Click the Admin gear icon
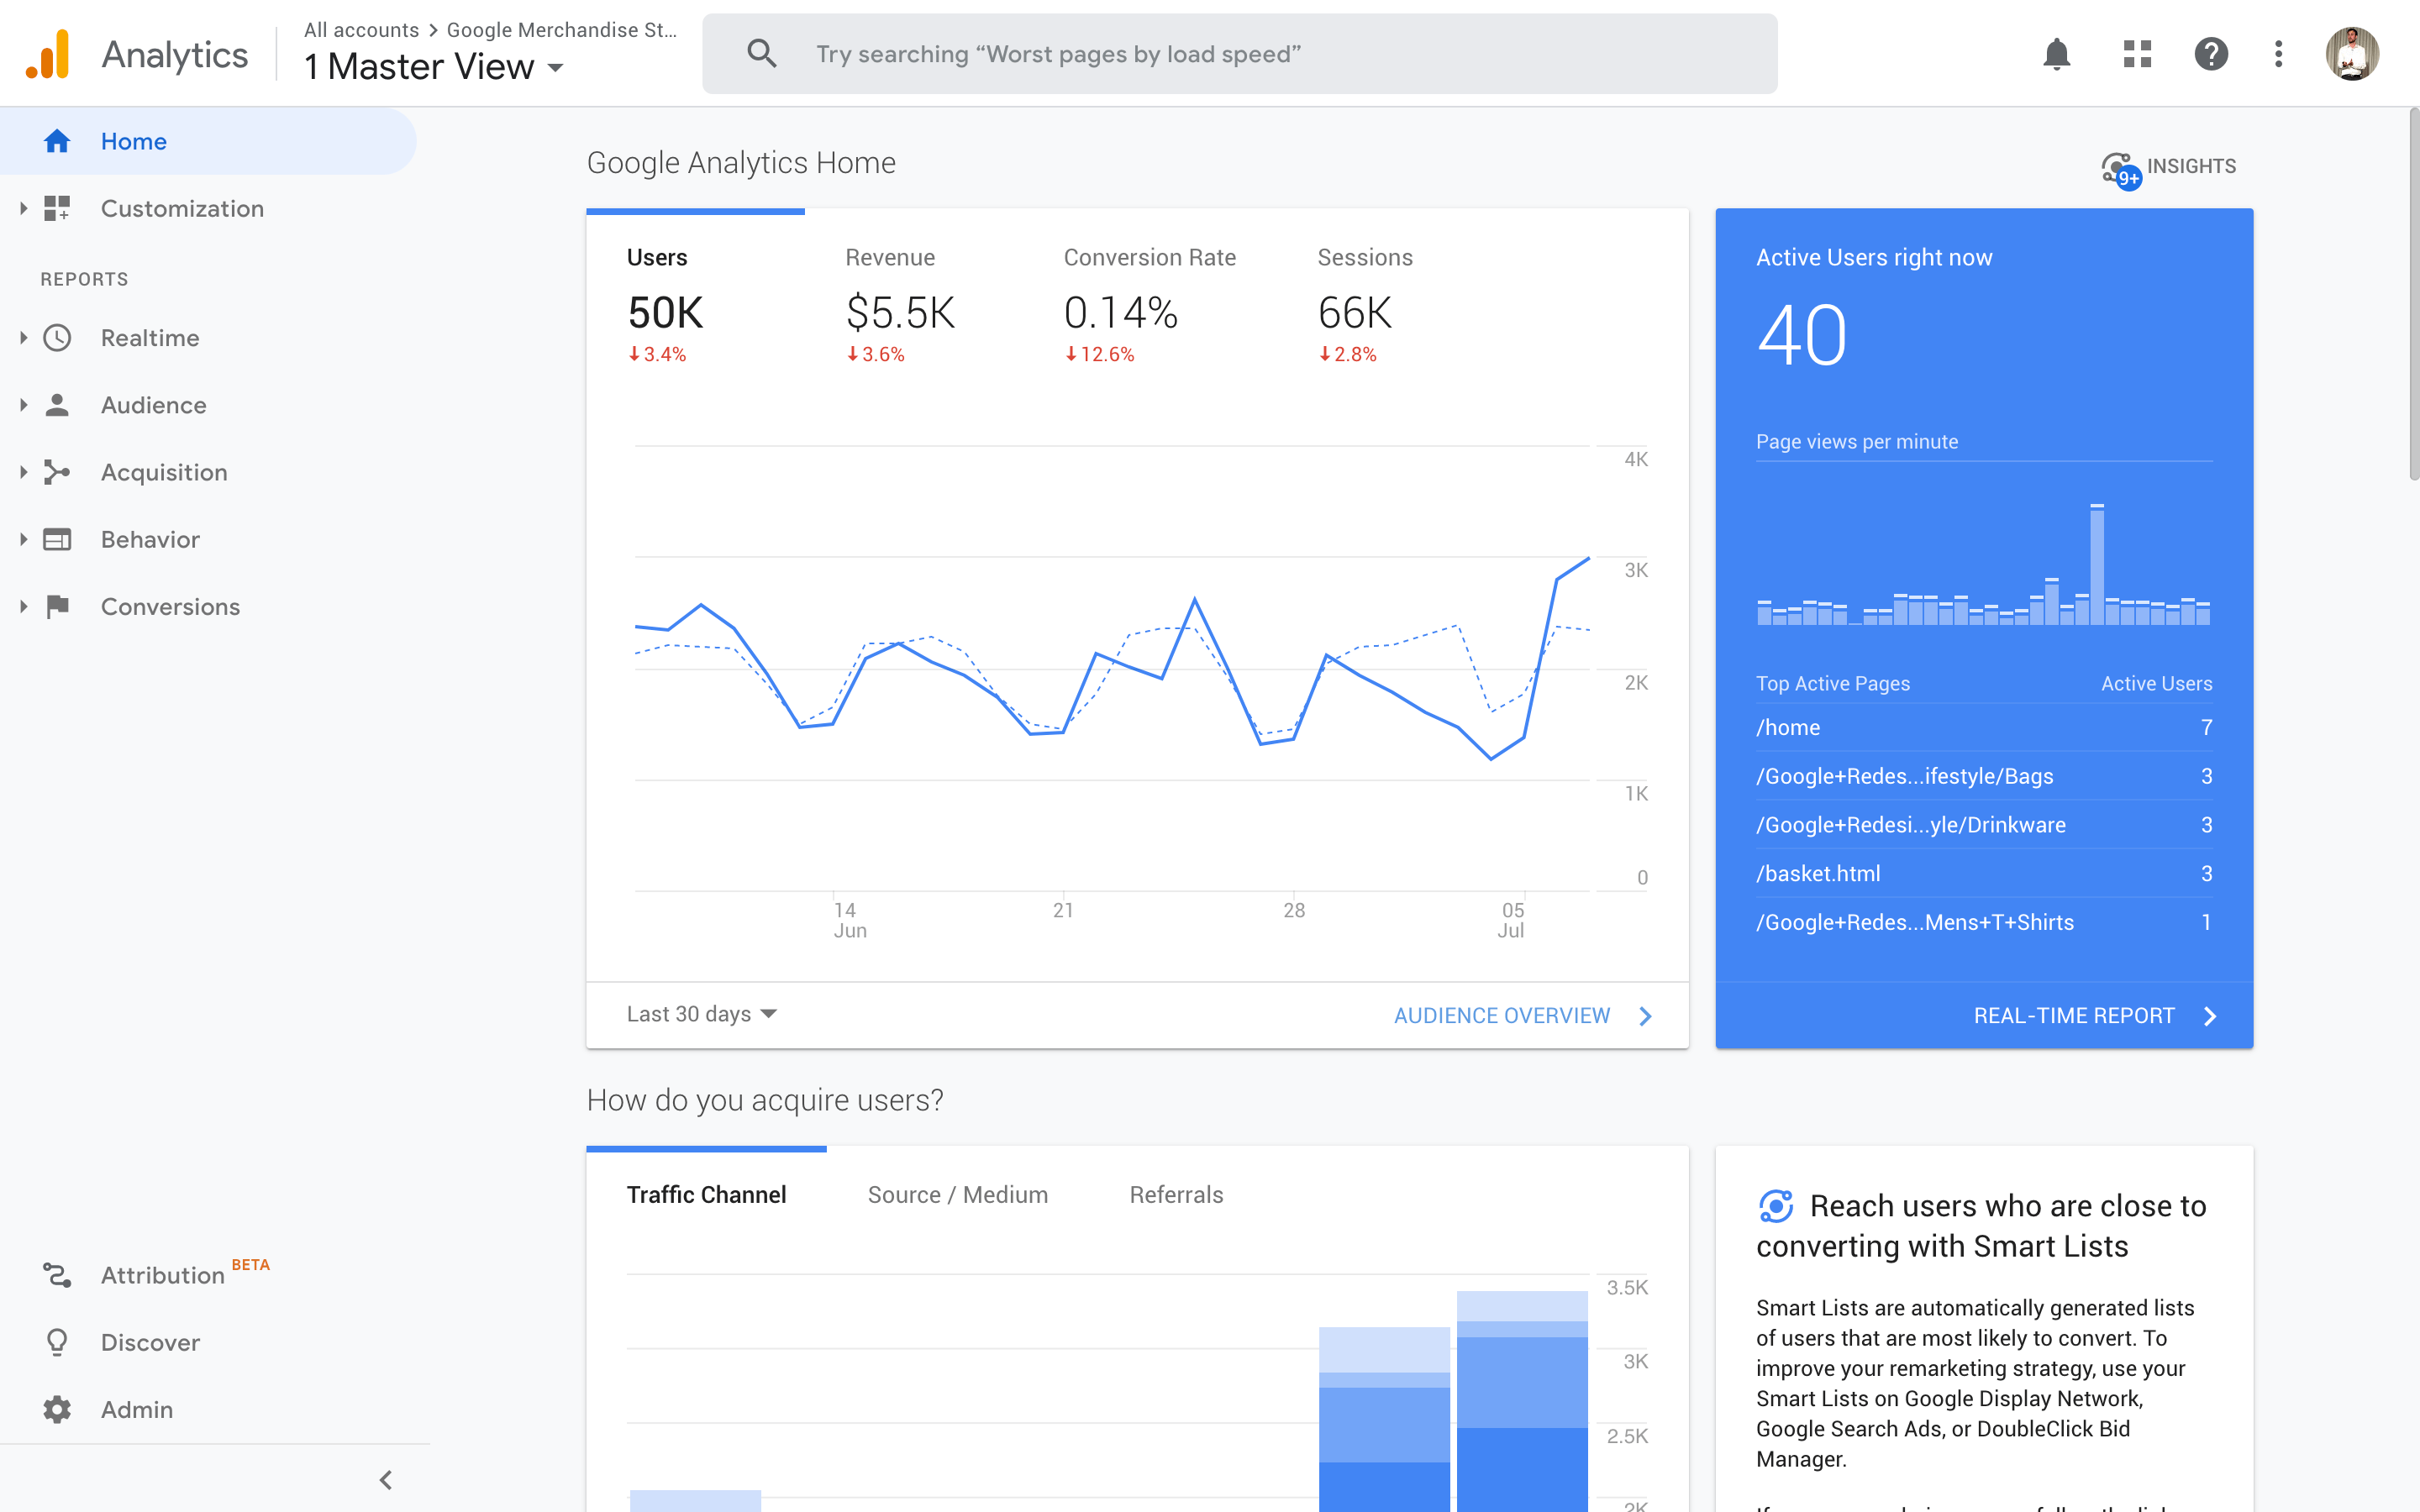 [57, 1409]
